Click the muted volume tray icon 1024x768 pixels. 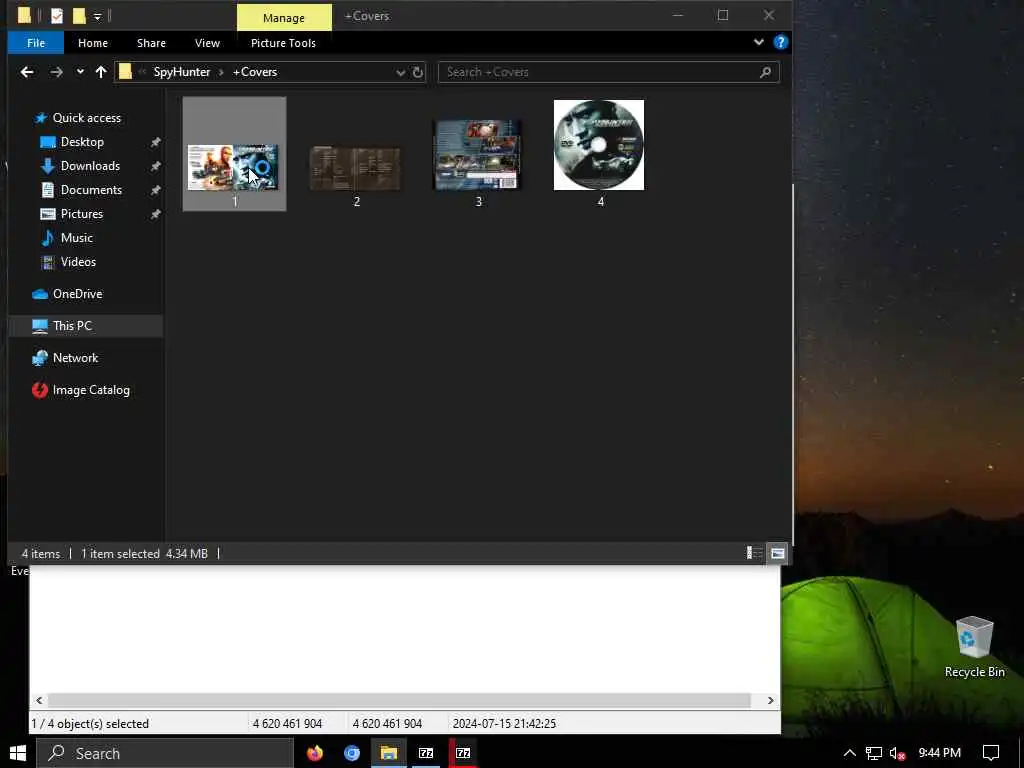(x=897, y=753)
